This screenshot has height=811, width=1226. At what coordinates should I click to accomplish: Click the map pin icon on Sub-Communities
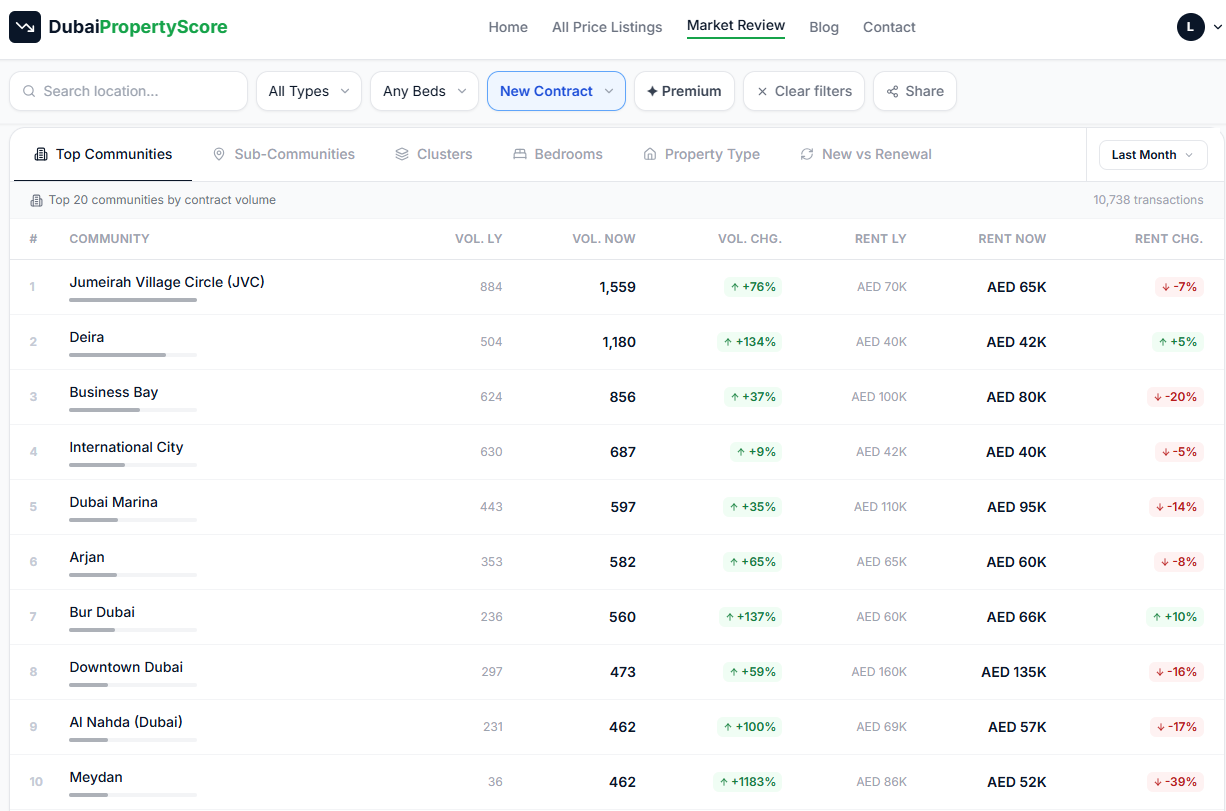[x=219, y=154]
